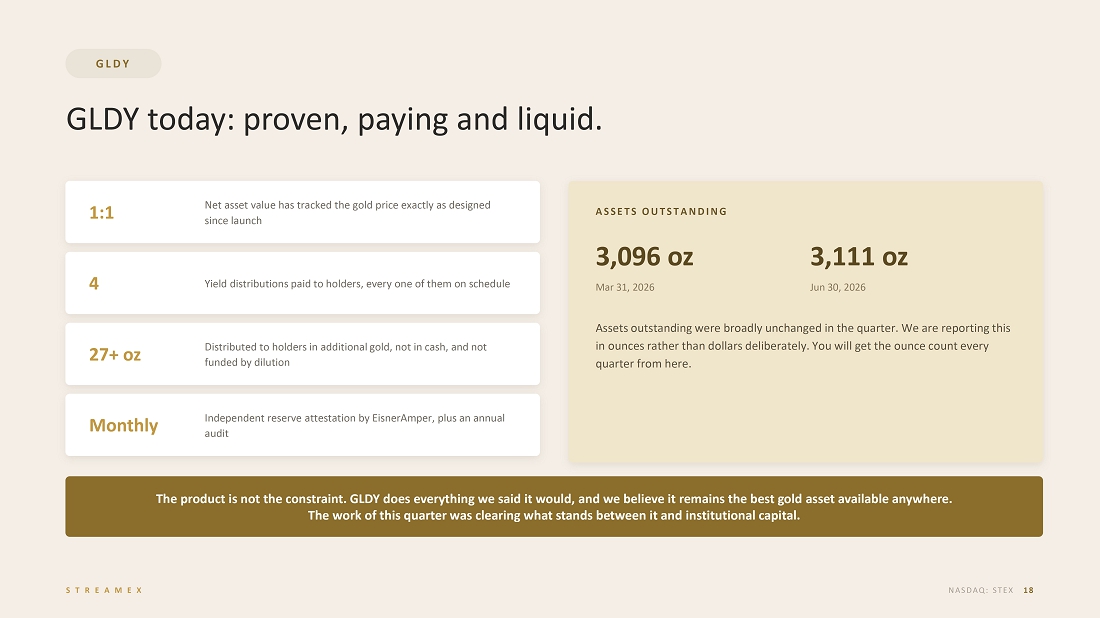The height and width of the screenshot is (618, 1100).
Task: Select the 3,111 oz figure
Action: (x=859, y=257)
